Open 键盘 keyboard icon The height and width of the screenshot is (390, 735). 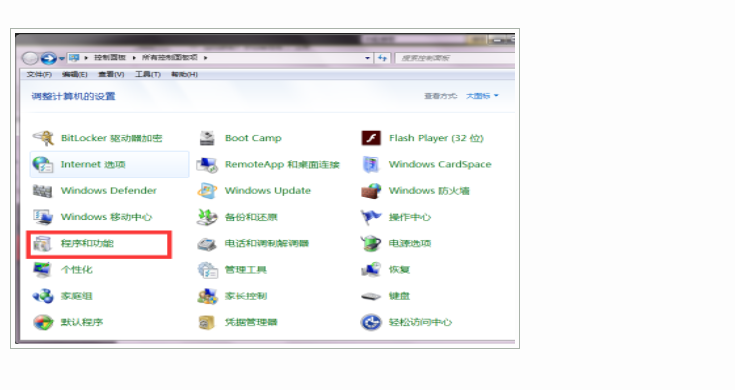click(371, 296)
